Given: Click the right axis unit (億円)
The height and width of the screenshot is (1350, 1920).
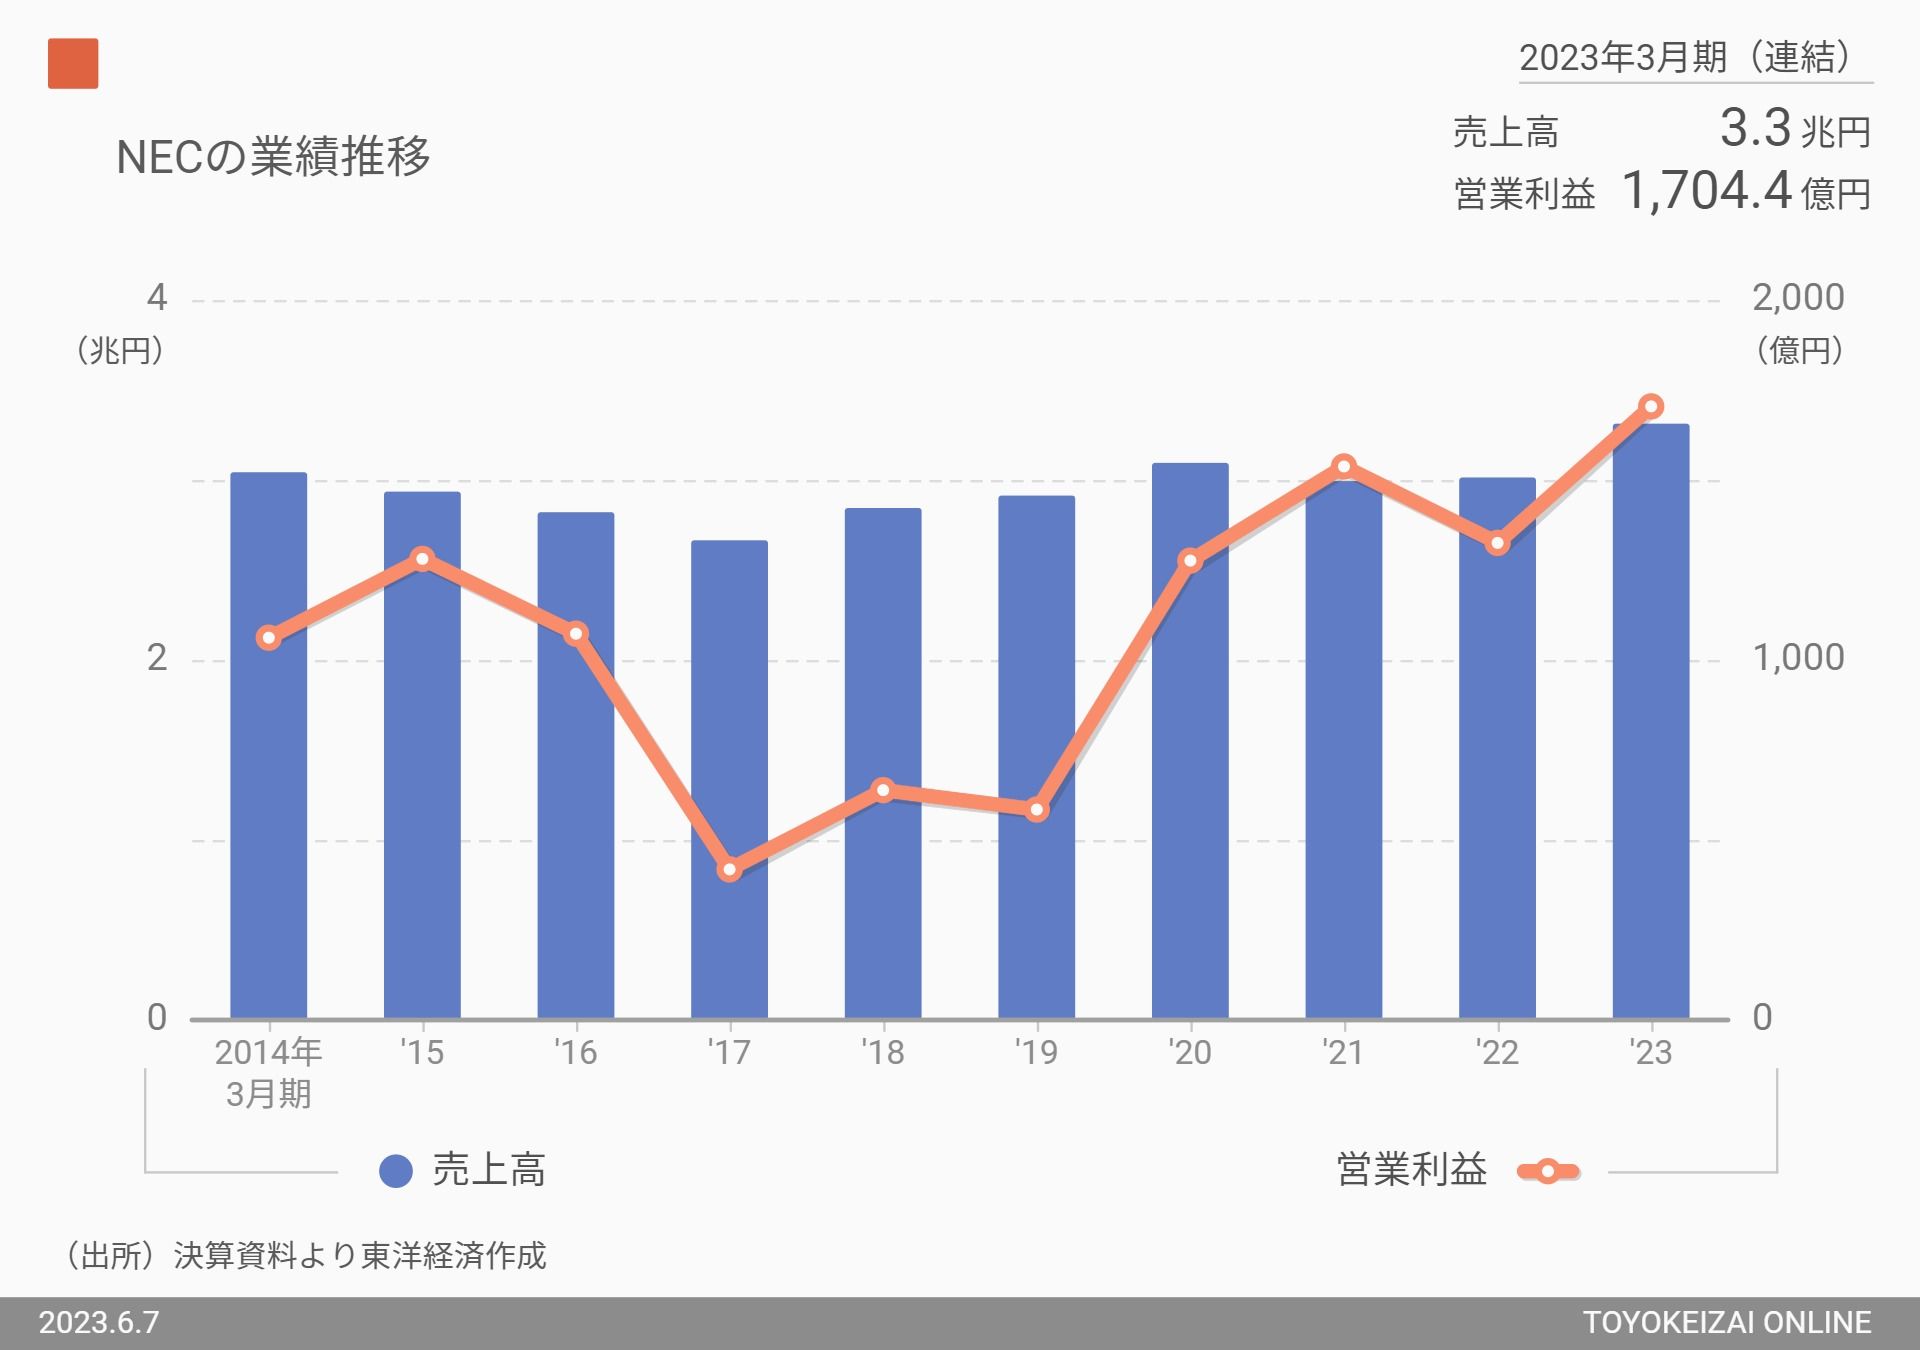Looking at the screenshot, I should click(1800, 350).
